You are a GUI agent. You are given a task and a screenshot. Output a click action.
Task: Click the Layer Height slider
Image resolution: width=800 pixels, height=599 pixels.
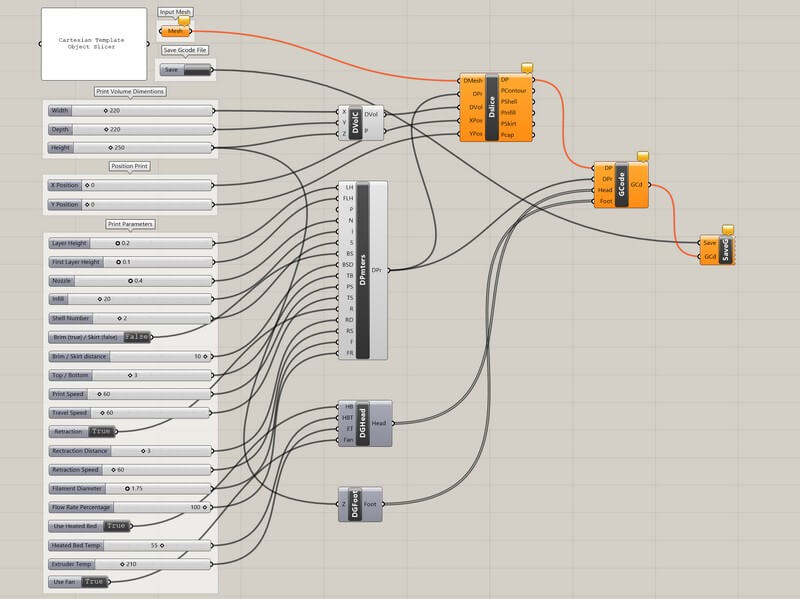[130, 243]
